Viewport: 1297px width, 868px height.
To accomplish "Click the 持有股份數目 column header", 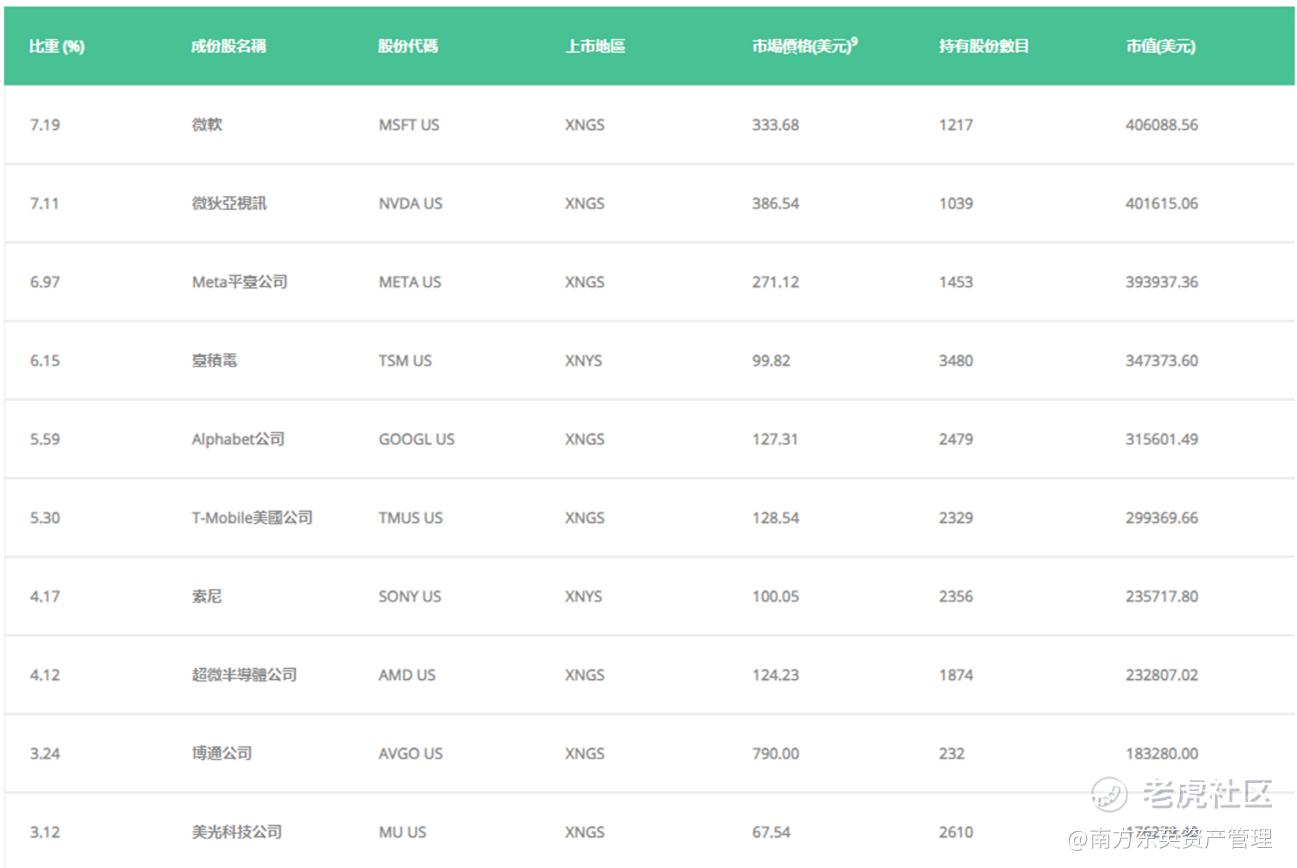I will pyautogui.click(x=984, y=46).
